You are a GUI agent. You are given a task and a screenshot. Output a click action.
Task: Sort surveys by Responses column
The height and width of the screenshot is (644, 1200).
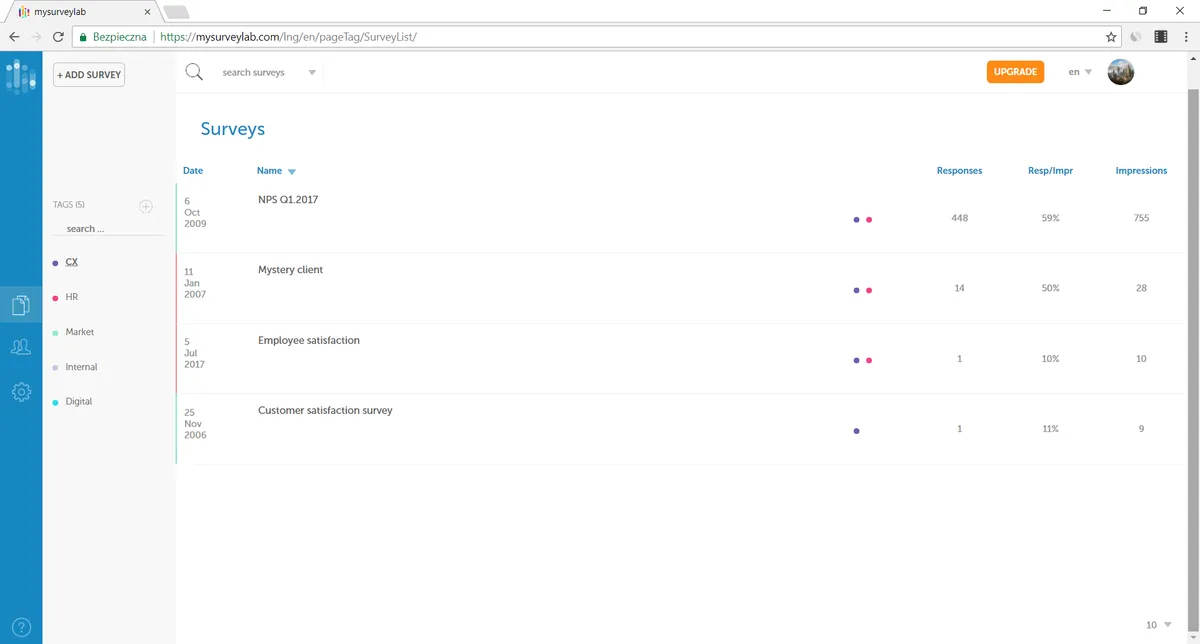pyautogui.click(x=959, y=171)
